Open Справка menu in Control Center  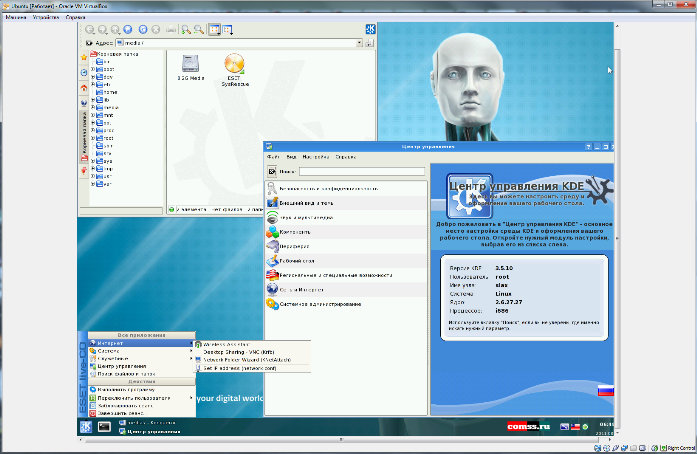click(x=345, y=157)
